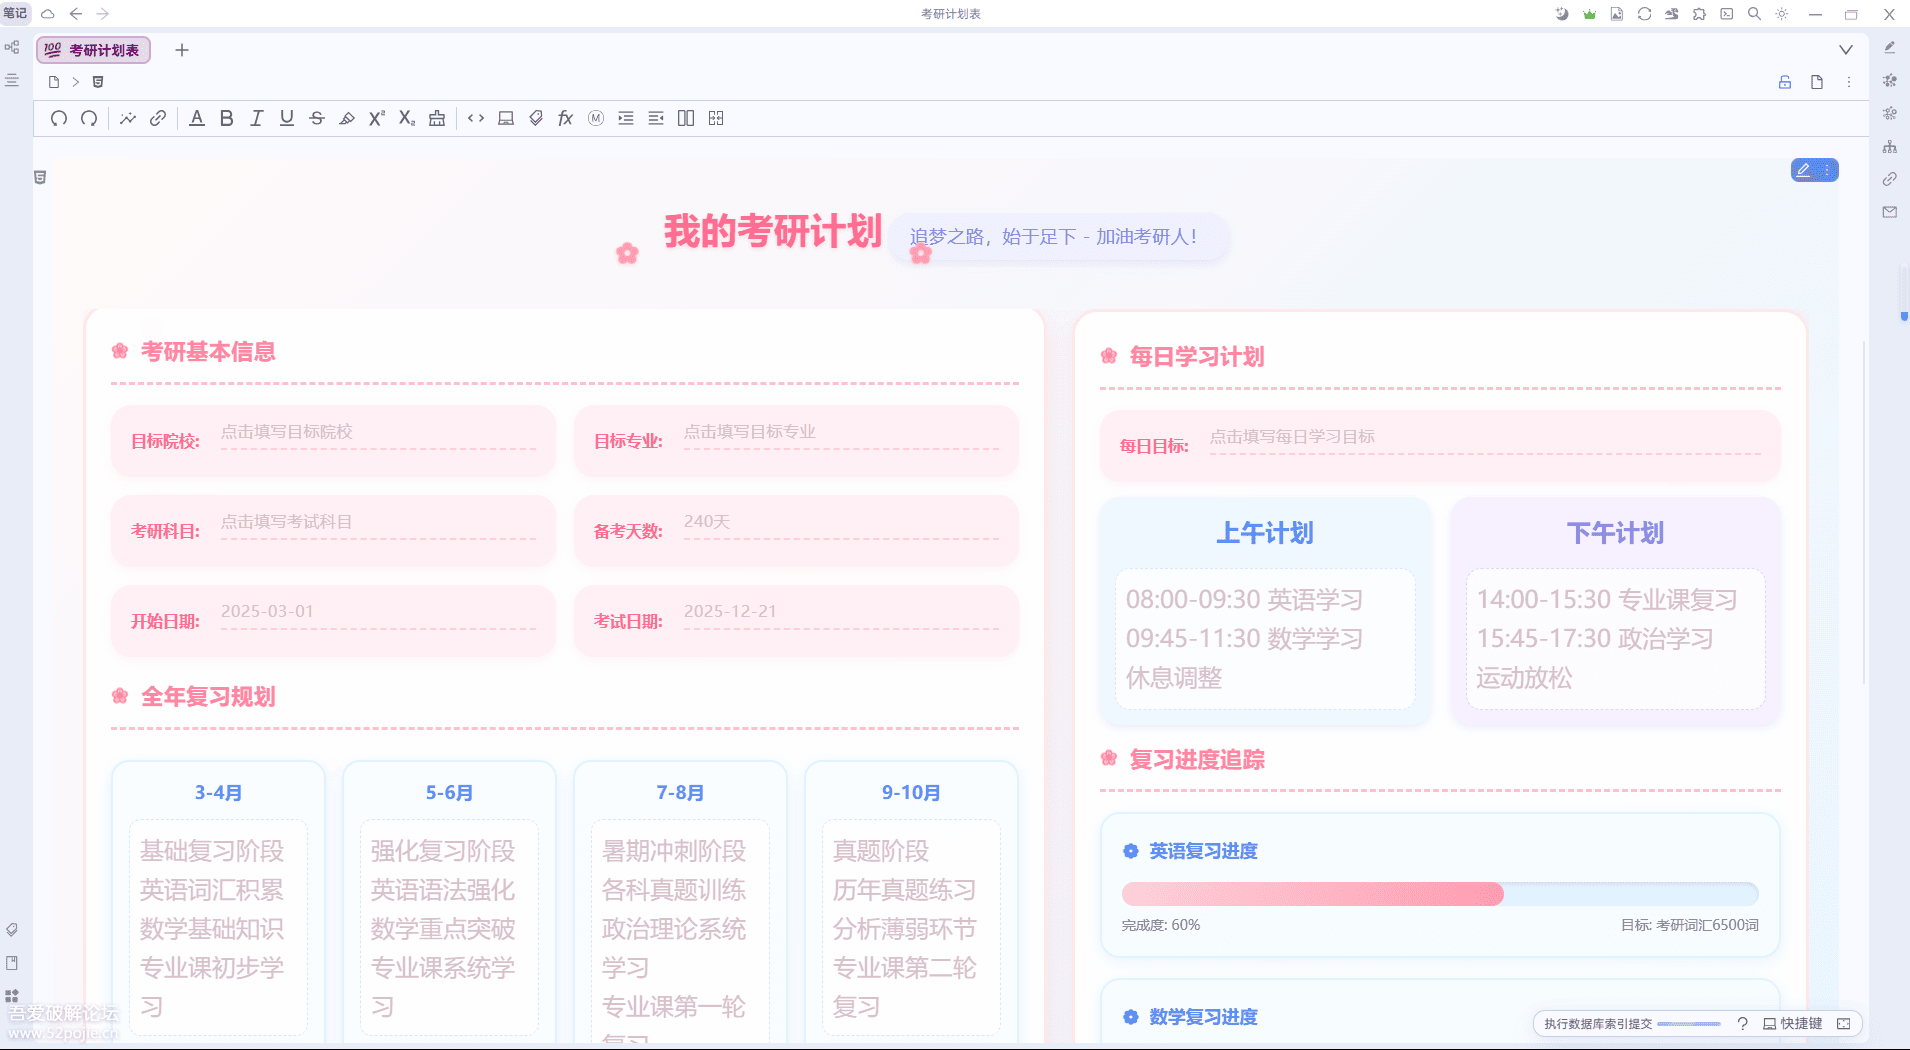Image resolution: width=1910 pixels, height=1050 pixels.
Task: Expand the breadcrumb arrow next to page icon
Action: pyautogui.click(x=75, y=82)
